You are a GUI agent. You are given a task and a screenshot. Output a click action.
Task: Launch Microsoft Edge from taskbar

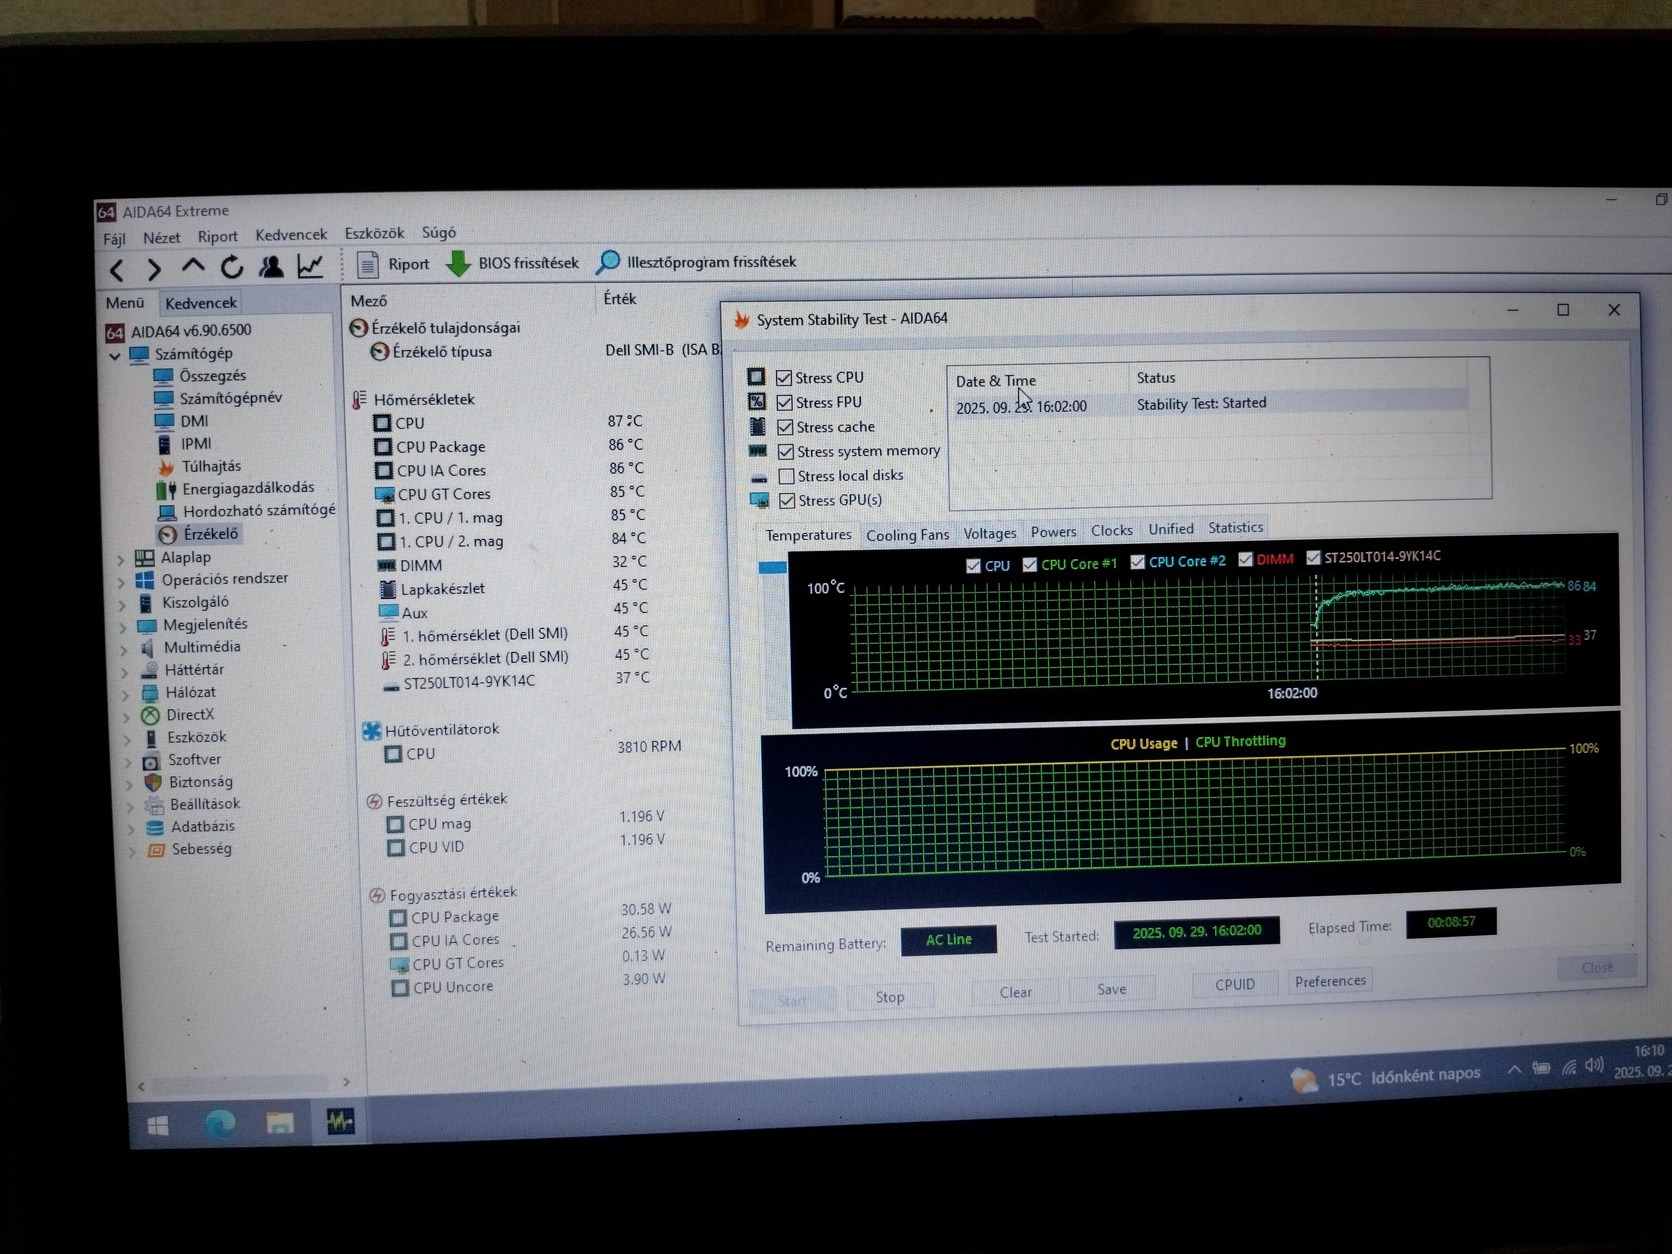(x=219, y=1124)
